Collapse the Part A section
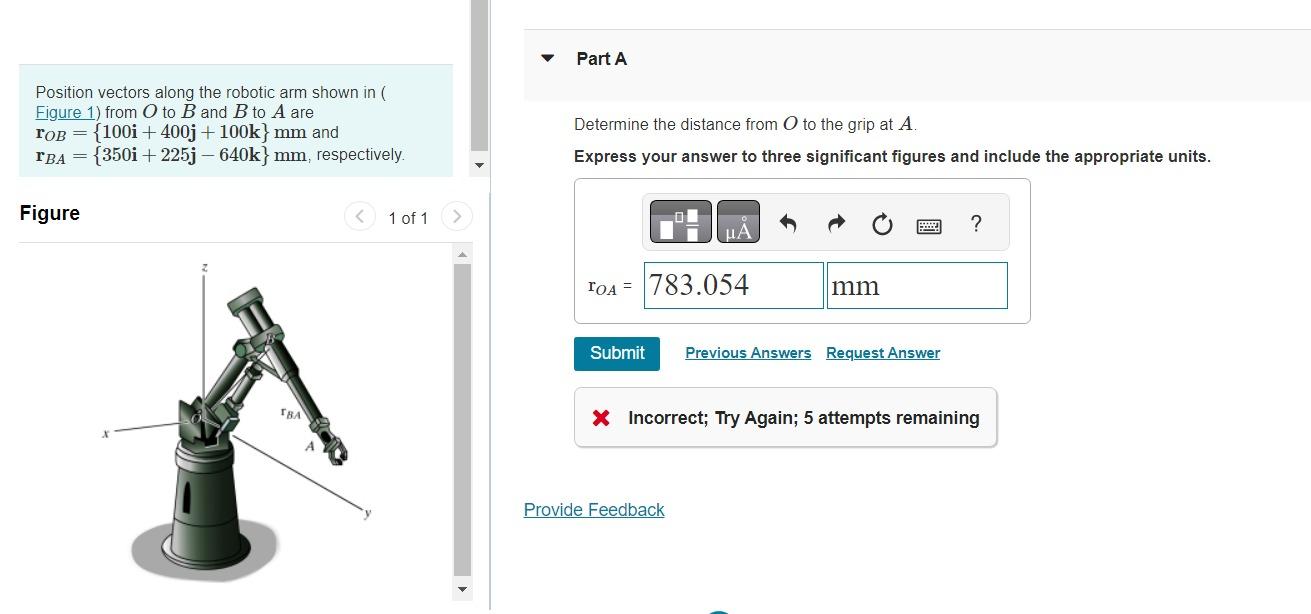Image resolution: width=1311 pixels, height=614 pixels. tap(547, 58)
